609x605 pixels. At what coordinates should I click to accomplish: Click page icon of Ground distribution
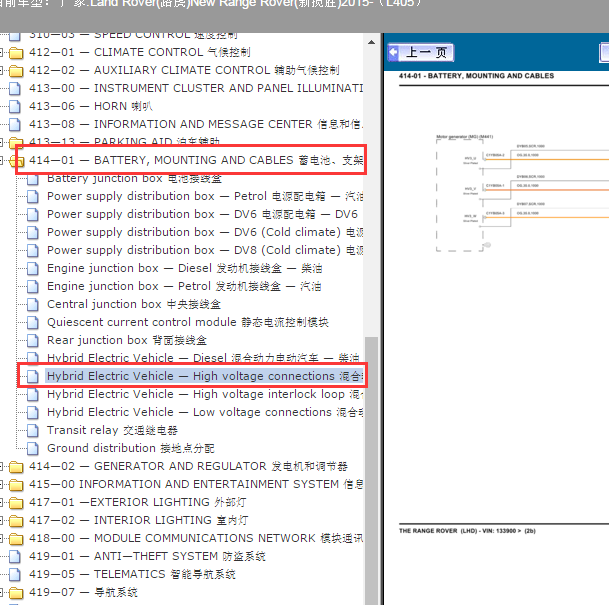click(x=33, y=449)
